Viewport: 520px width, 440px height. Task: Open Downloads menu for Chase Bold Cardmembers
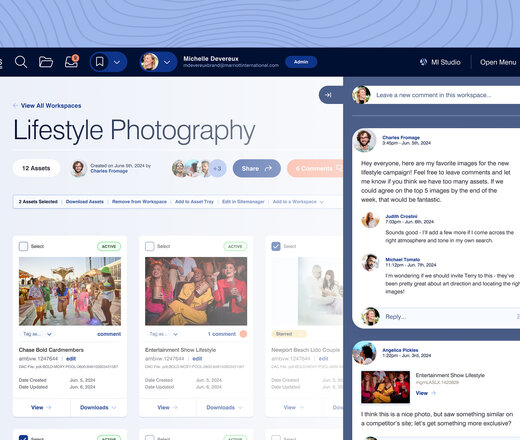pyautogui.click(x=98, y=407)
